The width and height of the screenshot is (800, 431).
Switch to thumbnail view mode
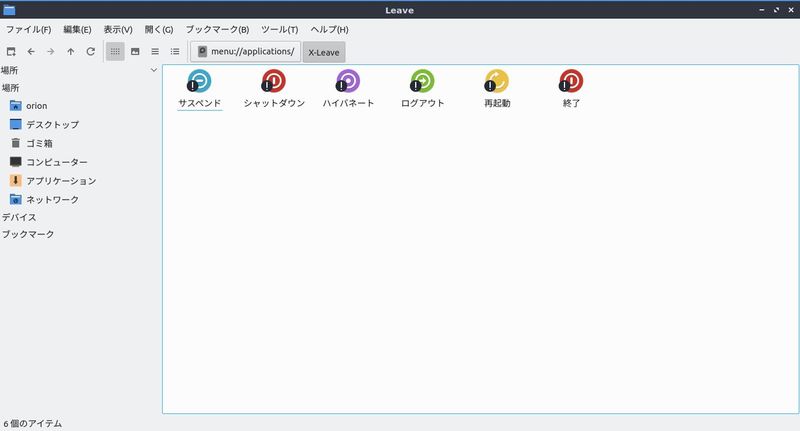[135, 51]
